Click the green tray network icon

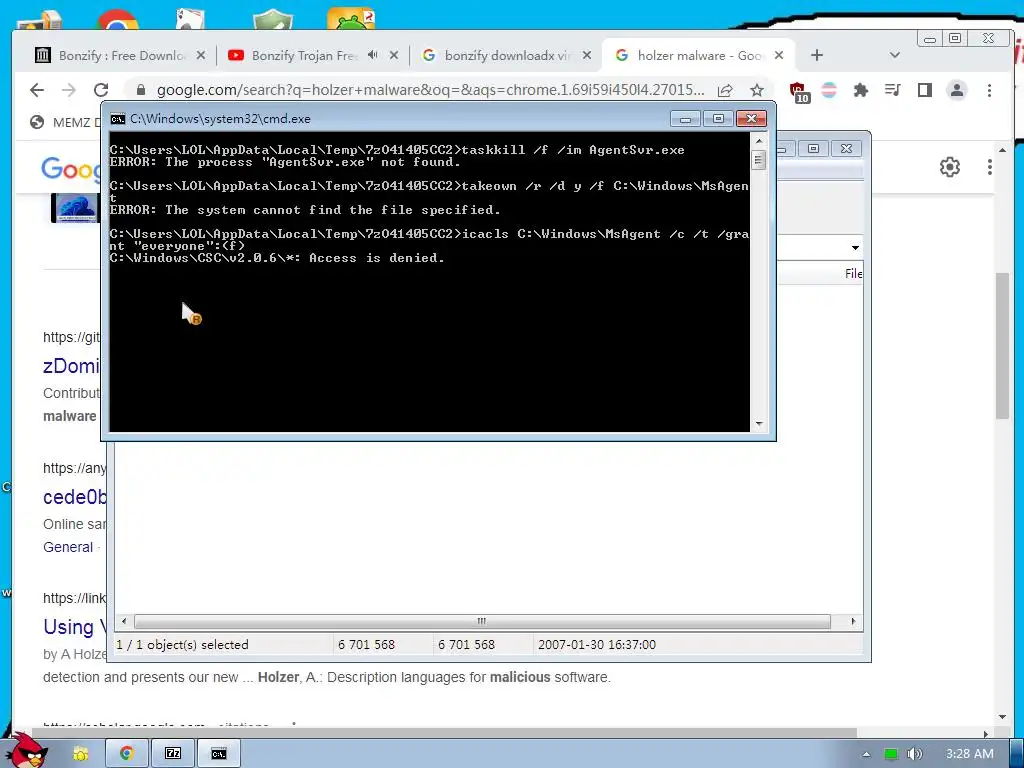point(890,754)
